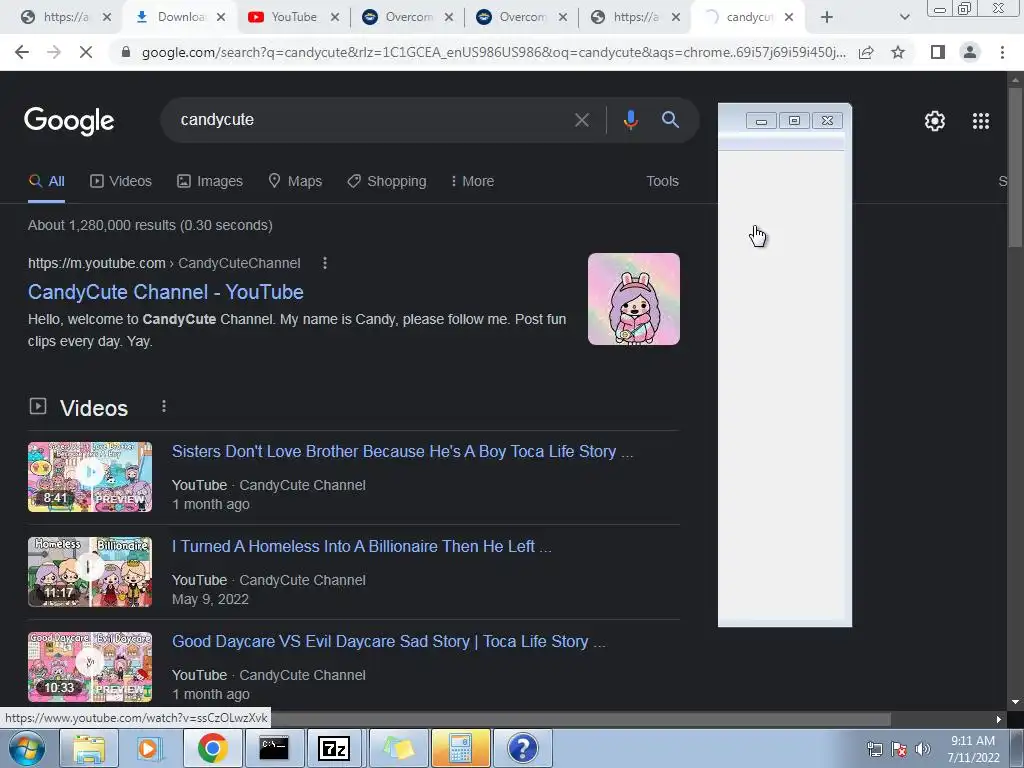Image resolution: width=1024 pixels, height=768 pixels.
Task: Switch to the Shopping results tab
Action: [387, 181]
